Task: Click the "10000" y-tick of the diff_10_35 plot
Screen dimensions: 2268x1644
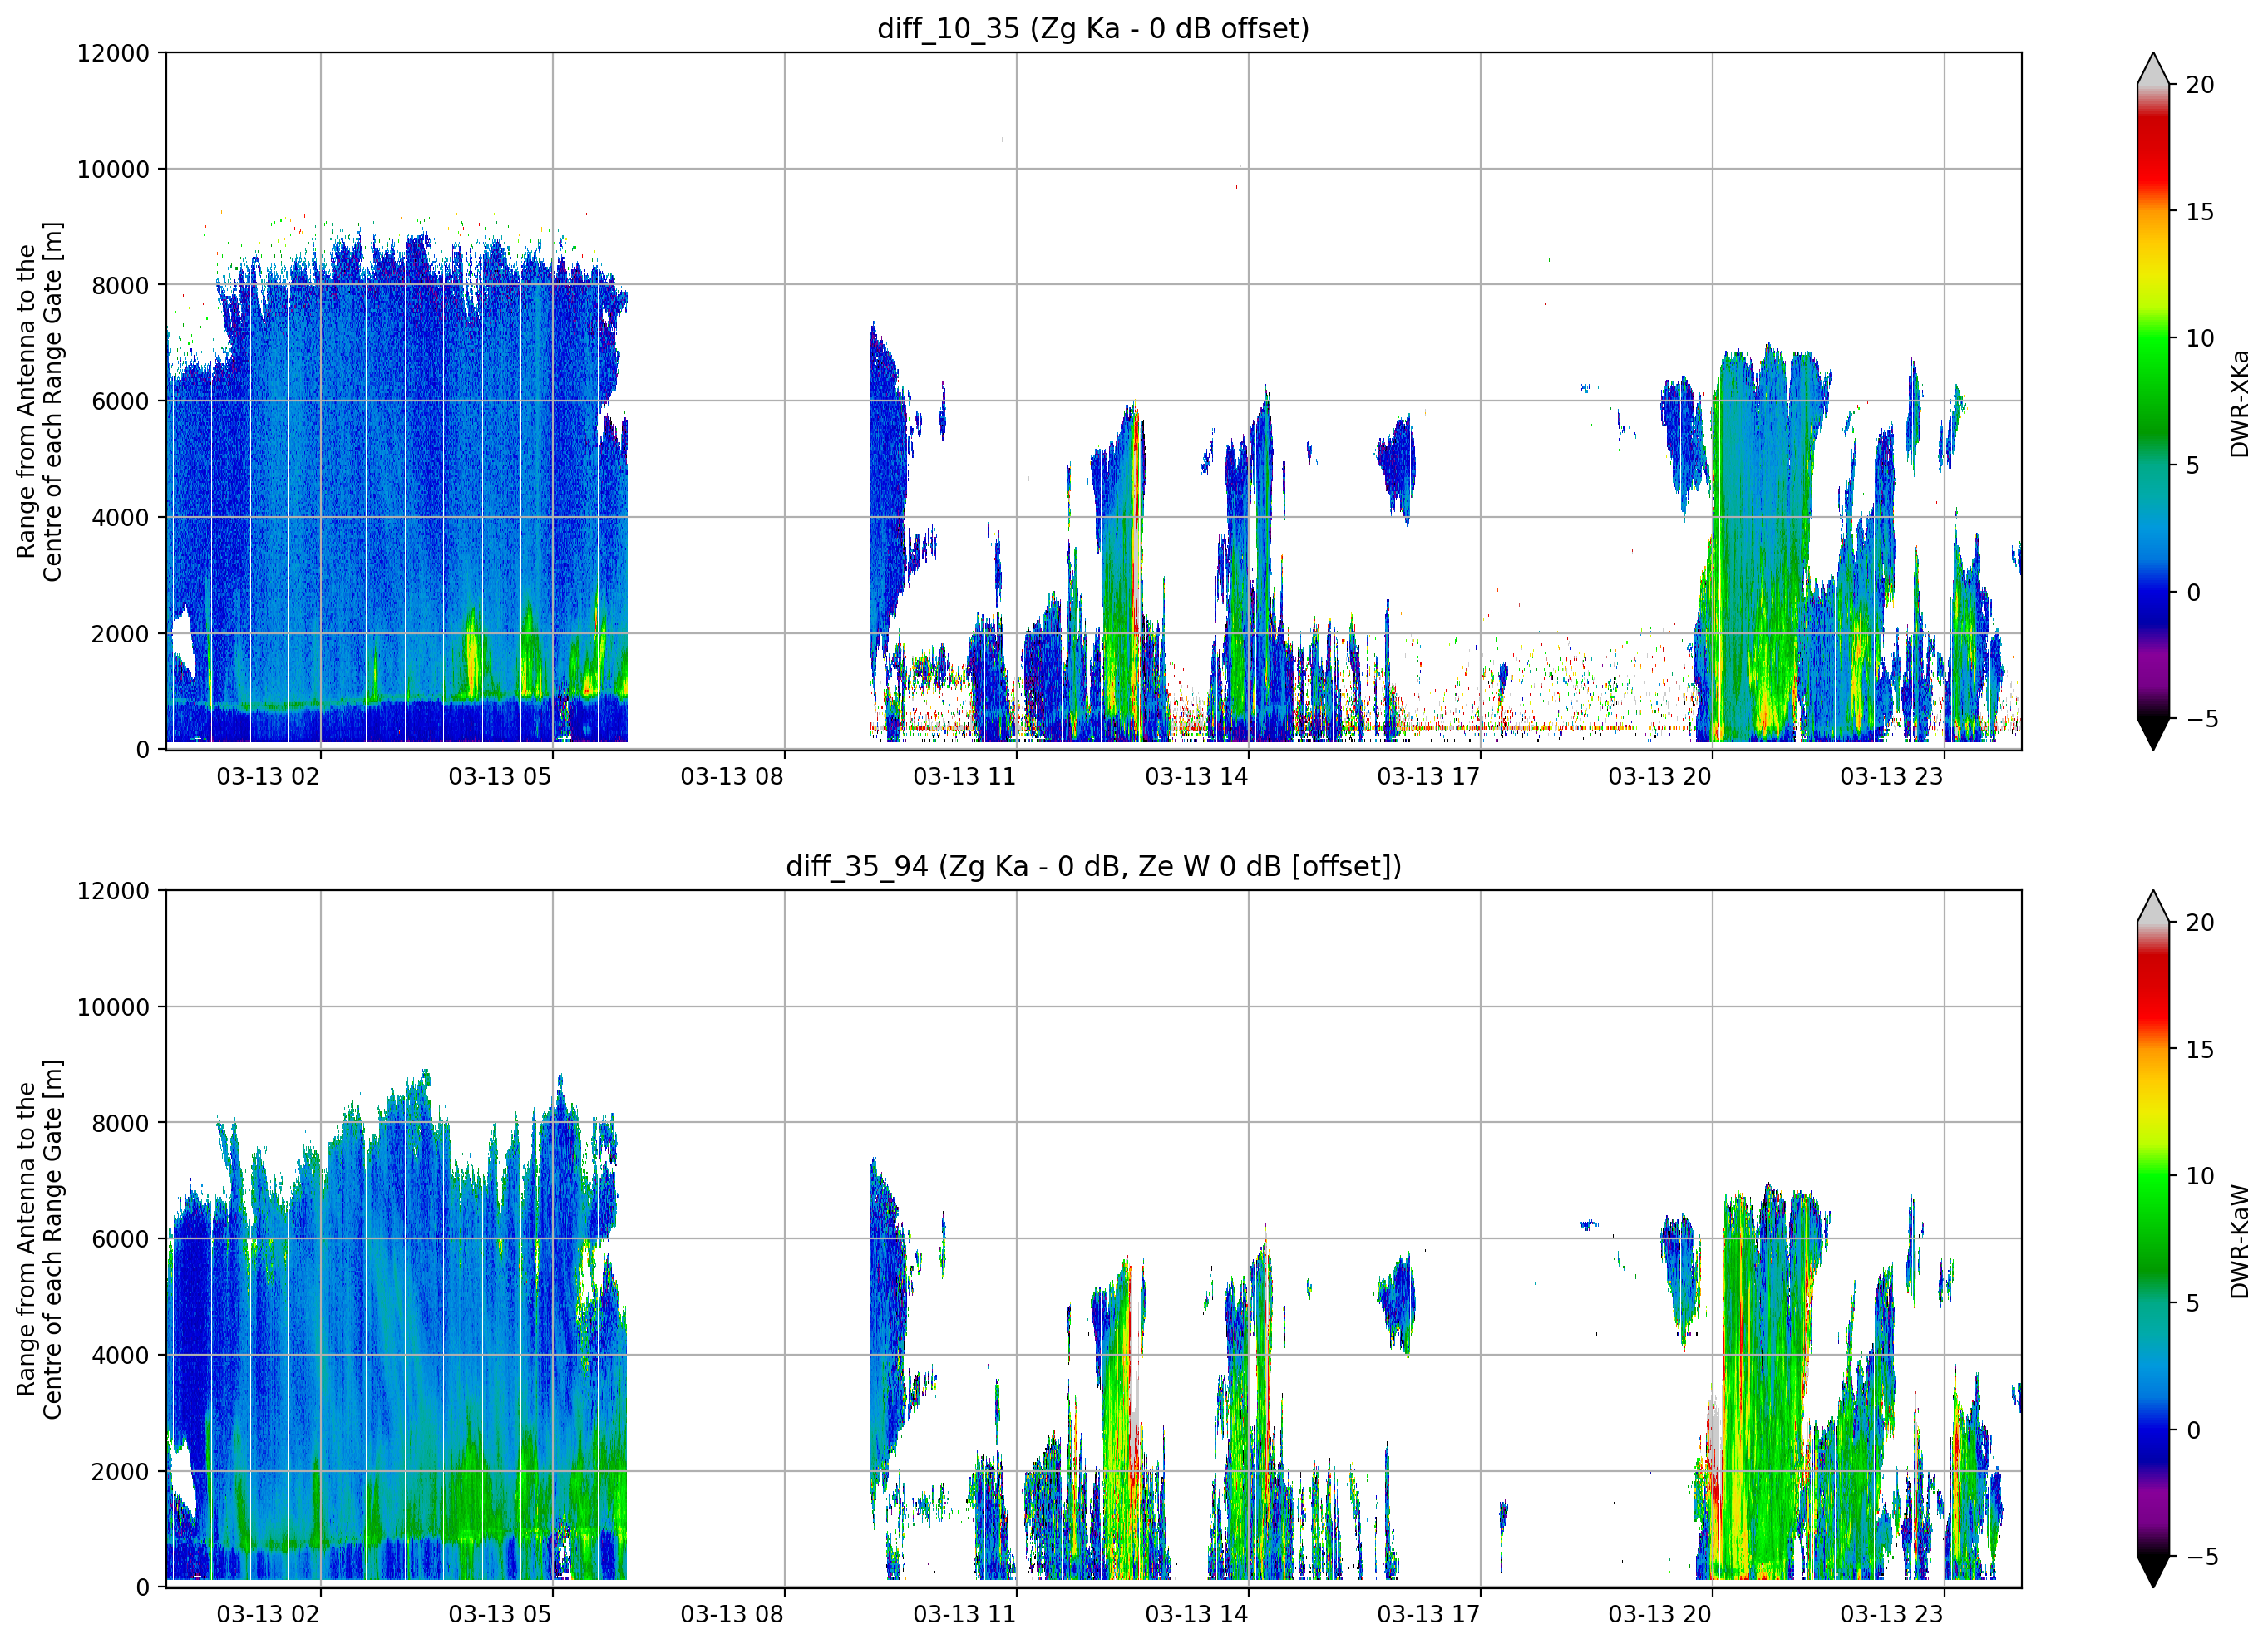Action: point(113,169)
